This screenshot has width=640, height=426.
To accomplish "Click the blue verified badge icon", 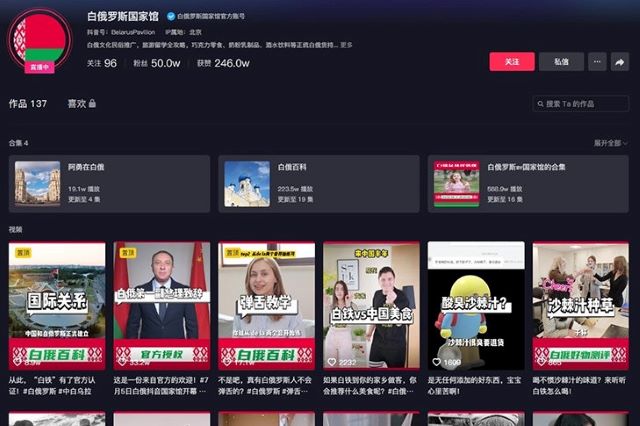I will [x=171, y=16].
